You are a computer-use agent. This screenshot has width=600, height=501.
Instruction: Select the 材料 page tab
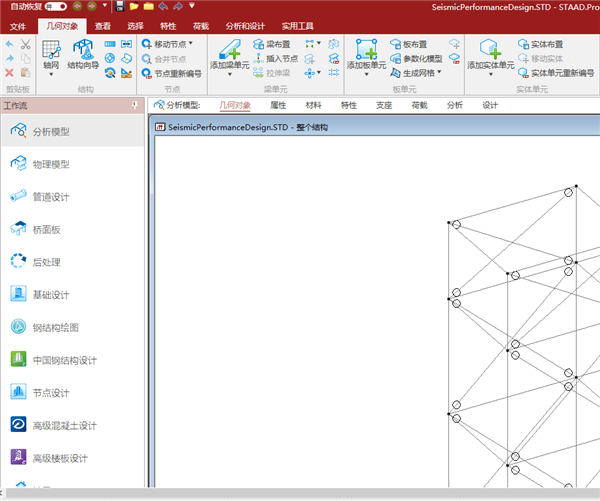[x=313, y=105]
